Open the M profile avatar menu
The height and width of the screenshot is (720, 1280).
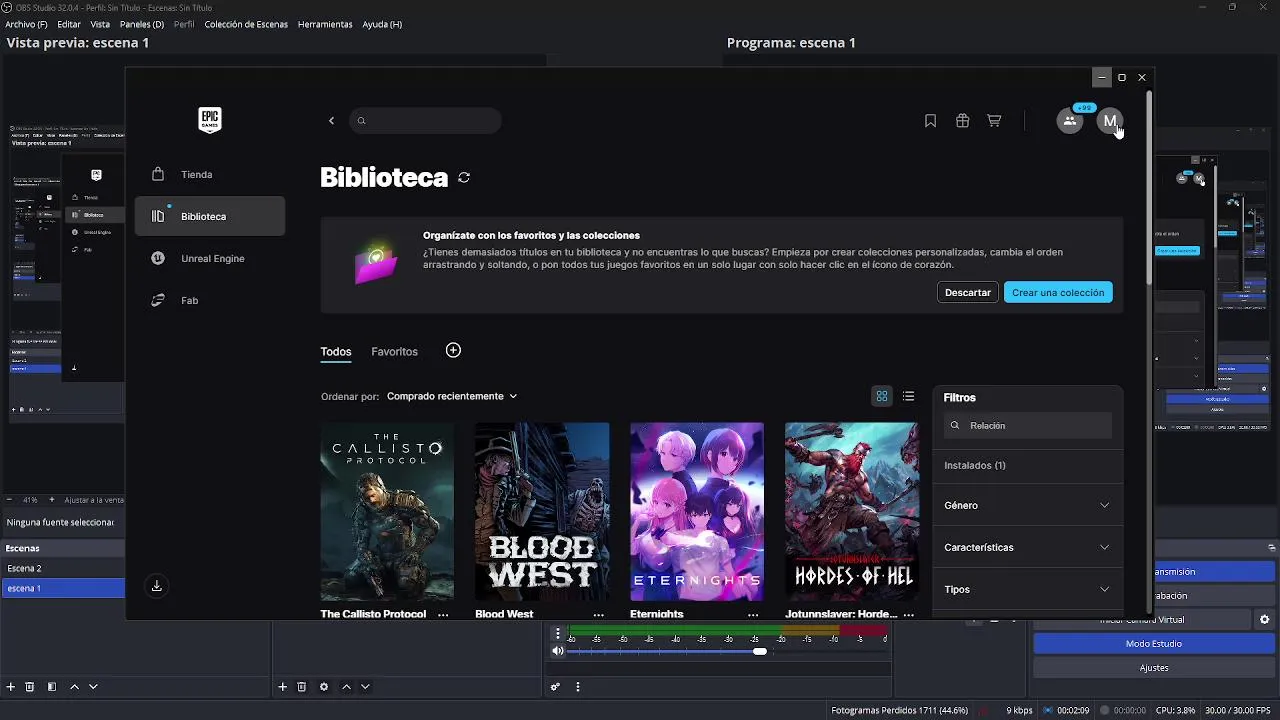point(1109,121)
